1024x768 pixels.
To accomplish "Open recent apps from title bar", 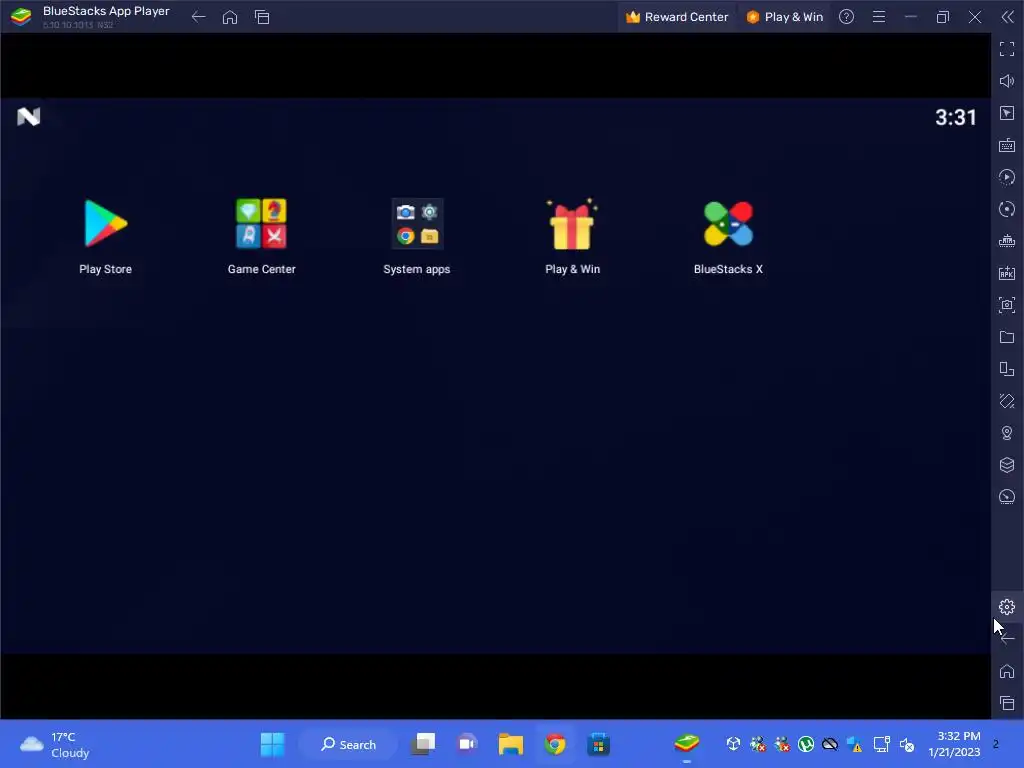I will tap(262, 17).
